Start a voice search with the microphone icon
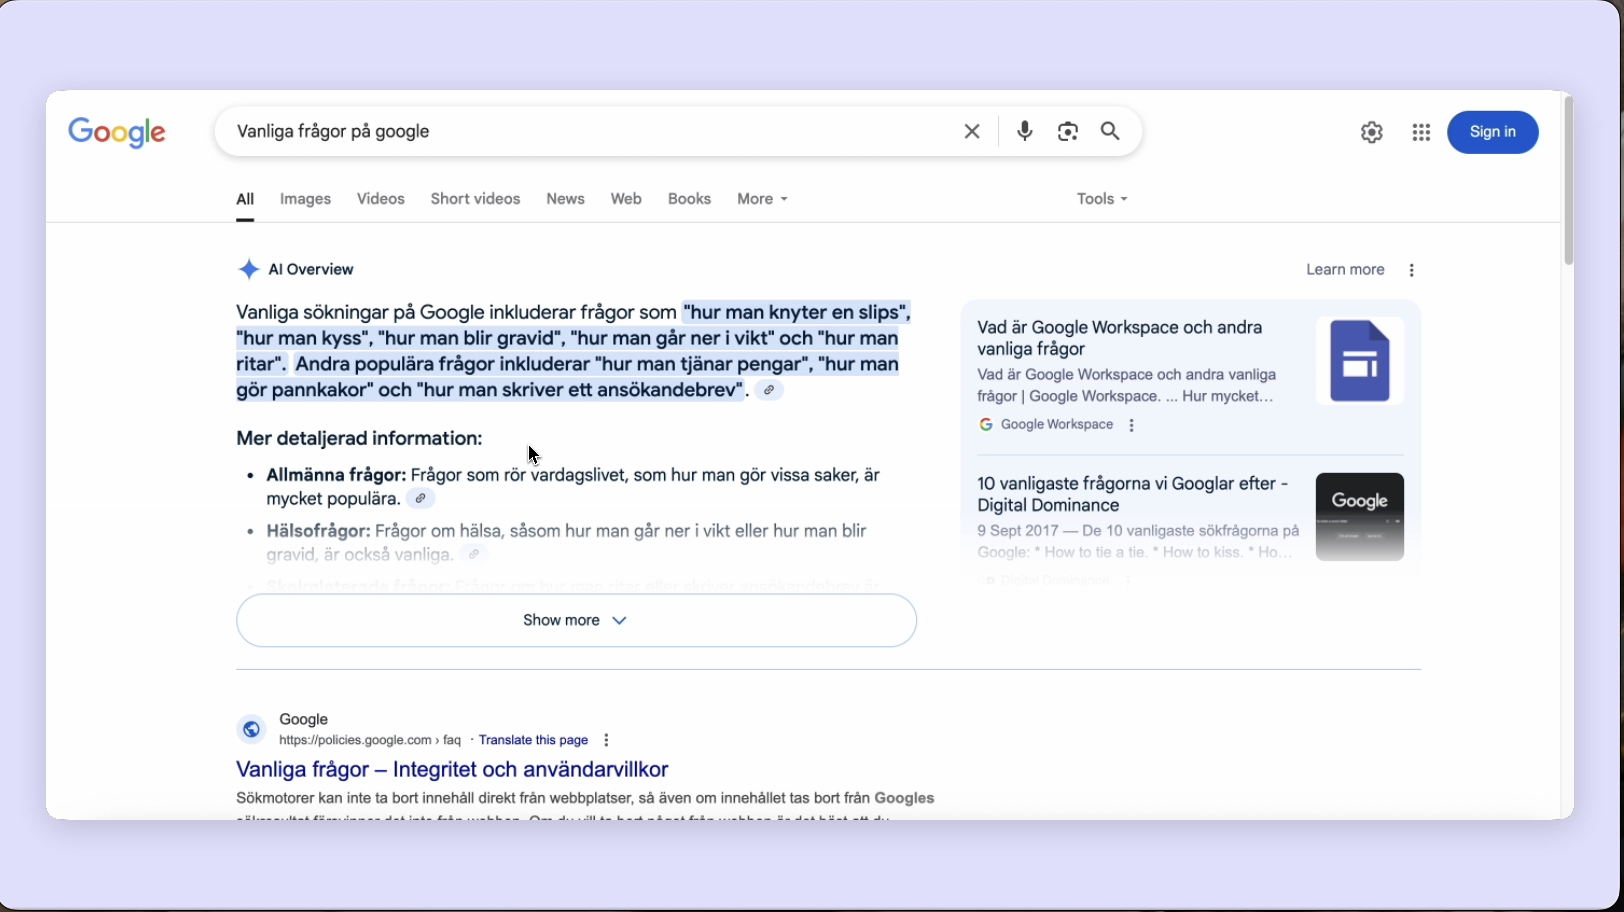 (1024, 131)
